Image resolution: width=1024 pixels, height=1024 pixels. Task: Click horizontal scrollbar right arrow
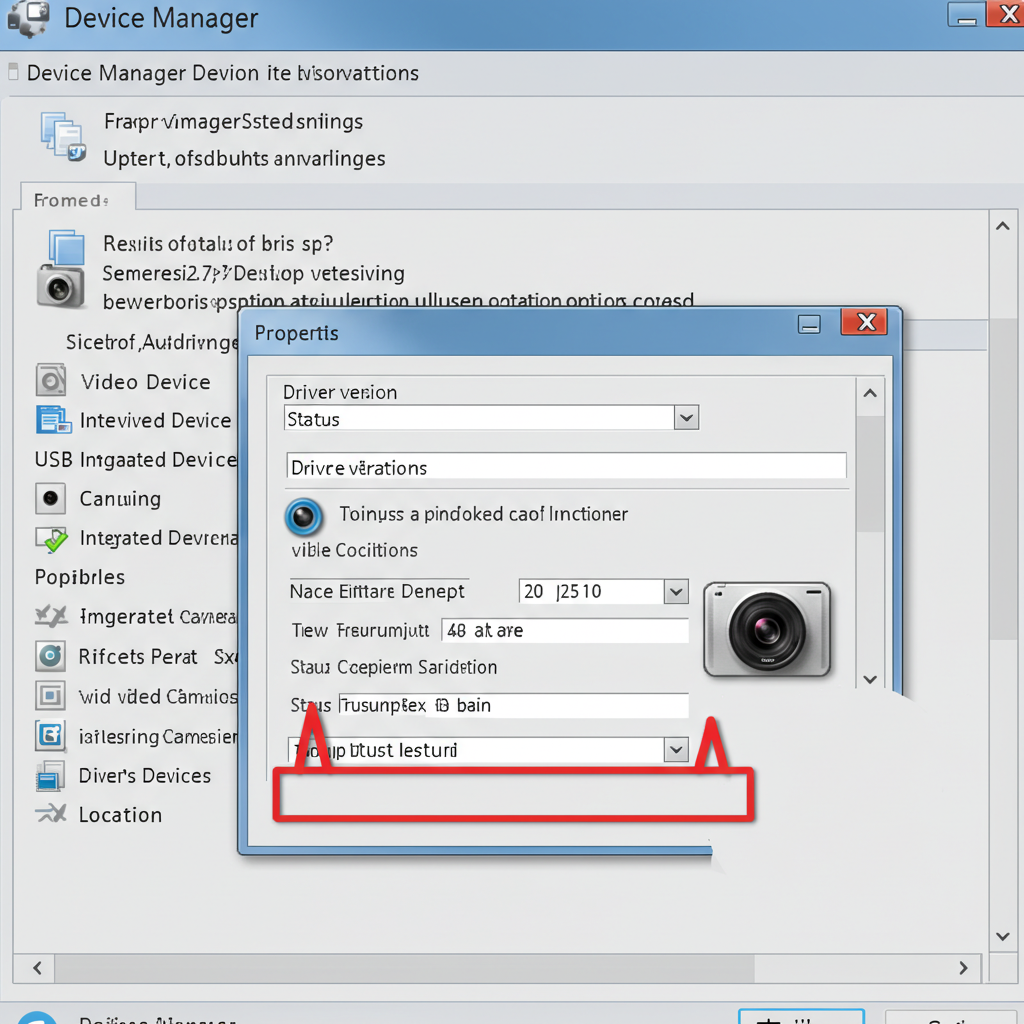point(963,968)
